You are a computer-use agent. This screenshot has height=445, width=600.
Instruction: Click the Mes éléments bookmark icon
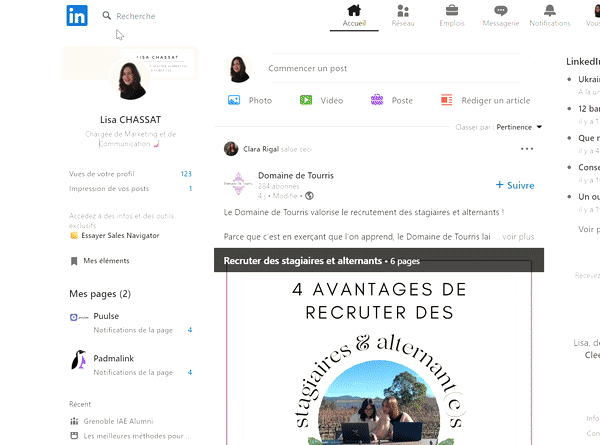point(74,261)
